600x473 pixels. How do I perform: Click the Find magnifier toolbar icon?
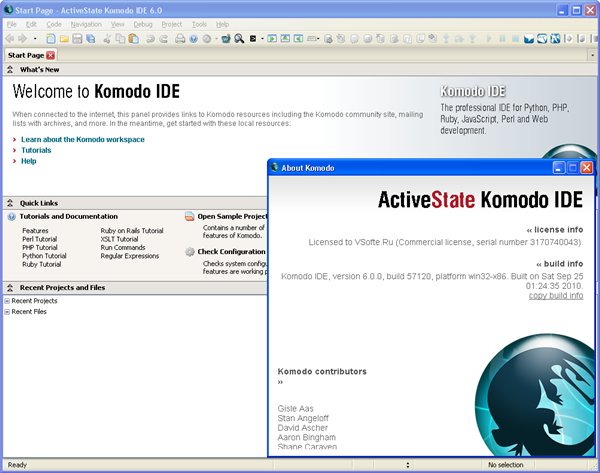[239, 39]
